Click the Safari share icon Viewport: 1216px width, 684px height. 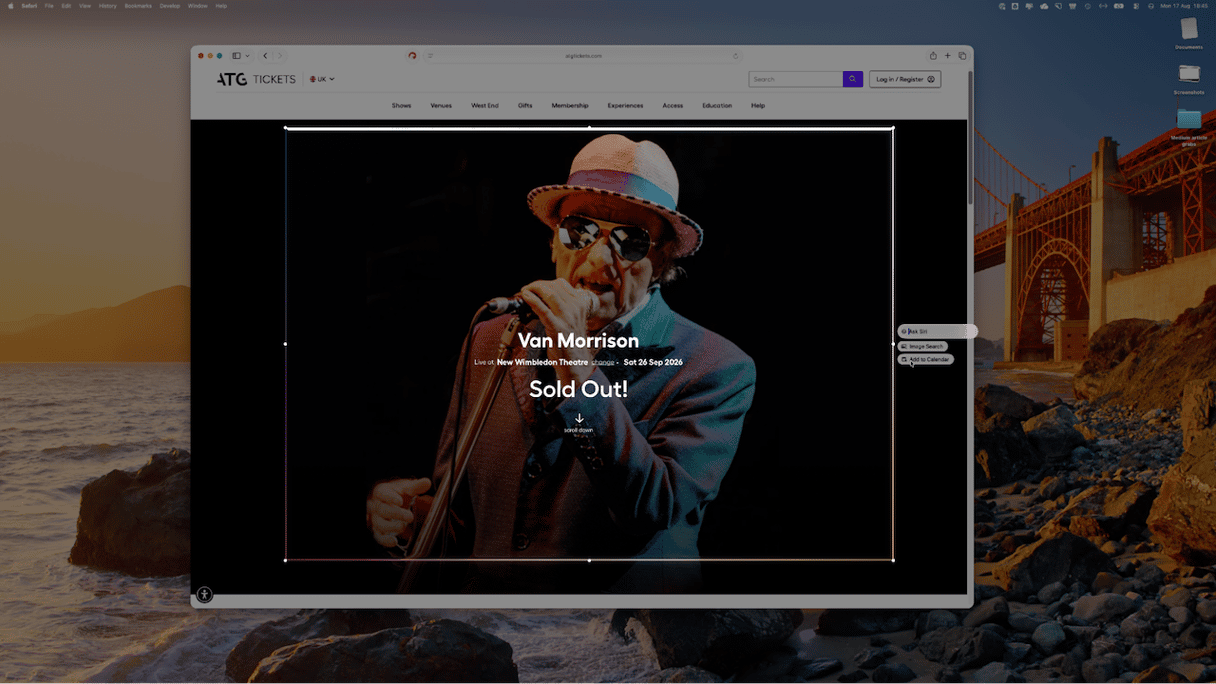point(933,56)
